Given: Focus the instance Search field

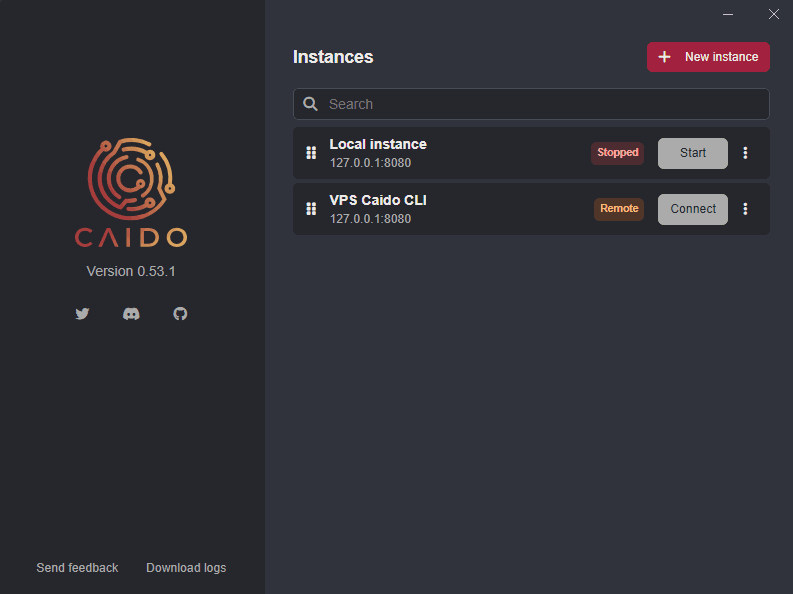Looking at the screenshot, I should point(540,104).
